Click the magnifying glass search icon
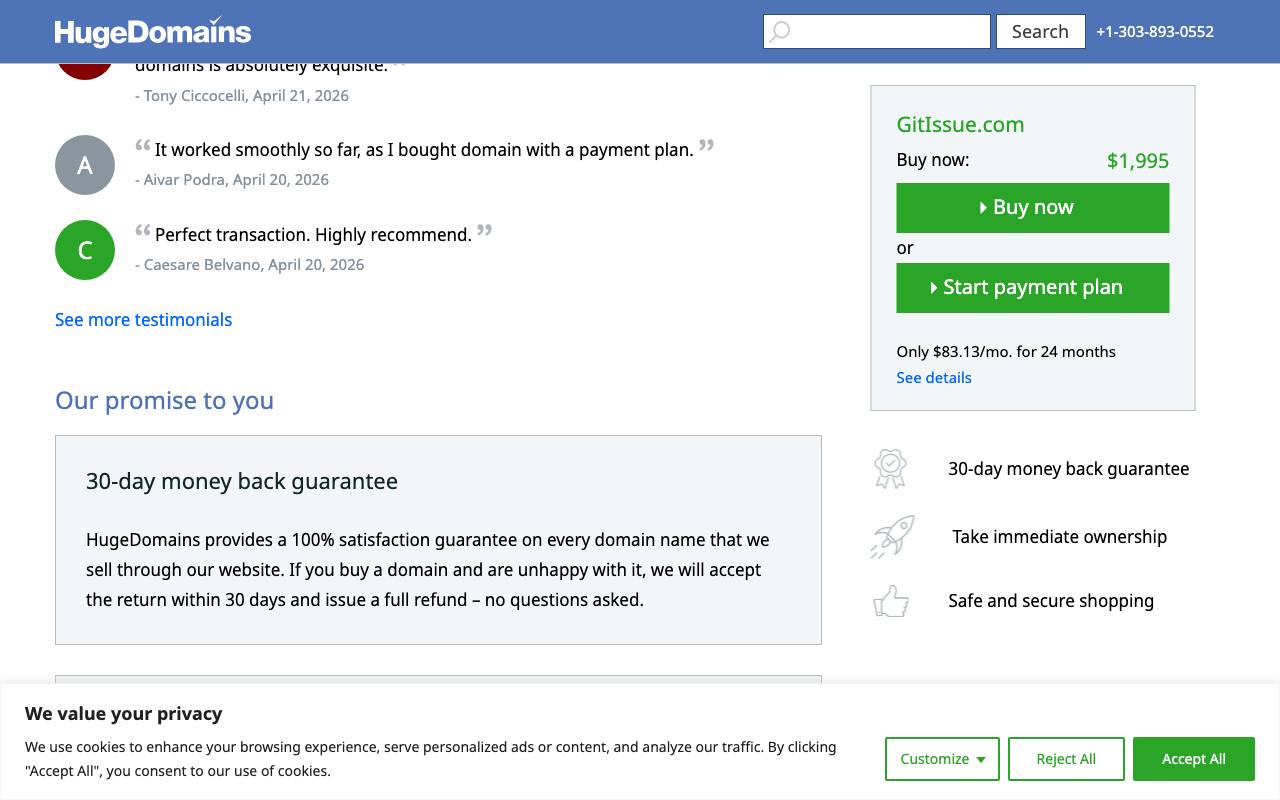This screenshot has width=1280, height=800. (x=780, y=31)
